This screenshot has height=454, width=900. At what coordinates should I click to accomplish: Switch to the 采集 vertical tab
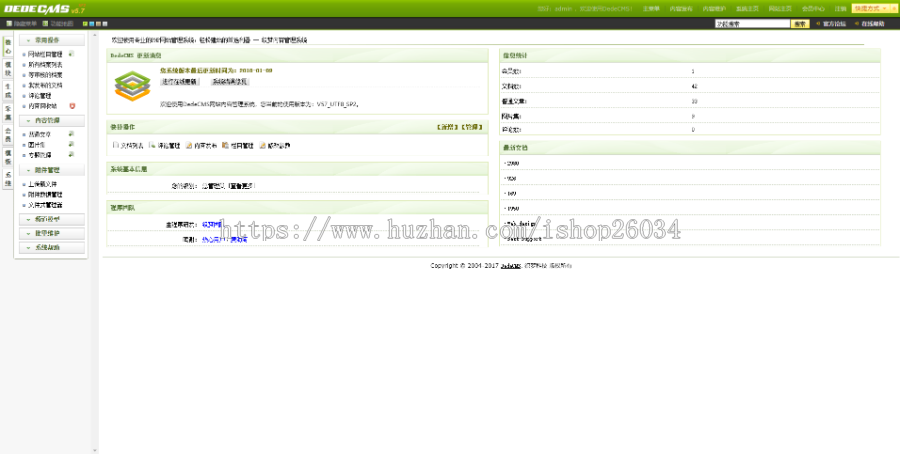[8, 112]
